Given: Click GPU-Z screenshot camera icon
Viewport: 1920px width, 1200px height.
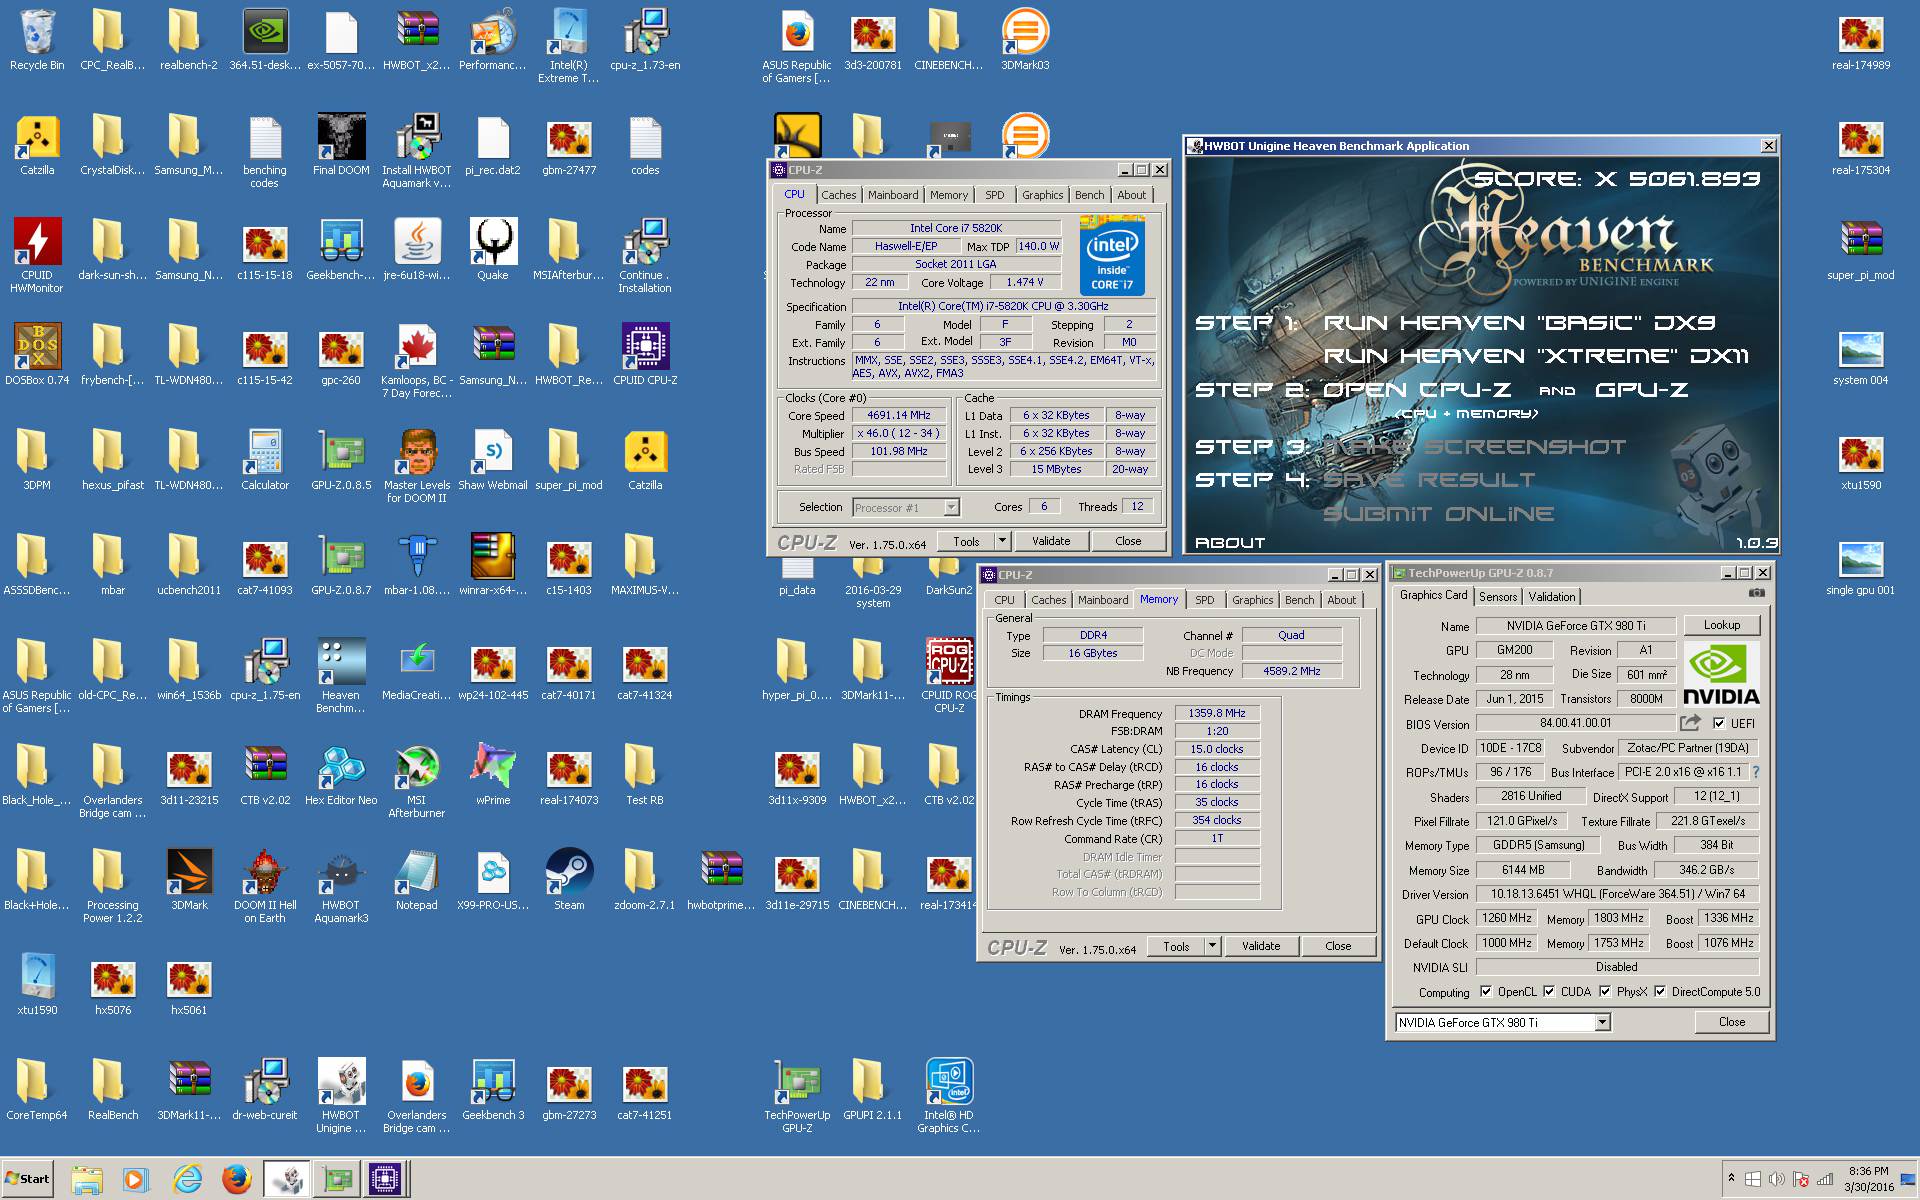Looking at the screenshot, I should click(1756, 593).
